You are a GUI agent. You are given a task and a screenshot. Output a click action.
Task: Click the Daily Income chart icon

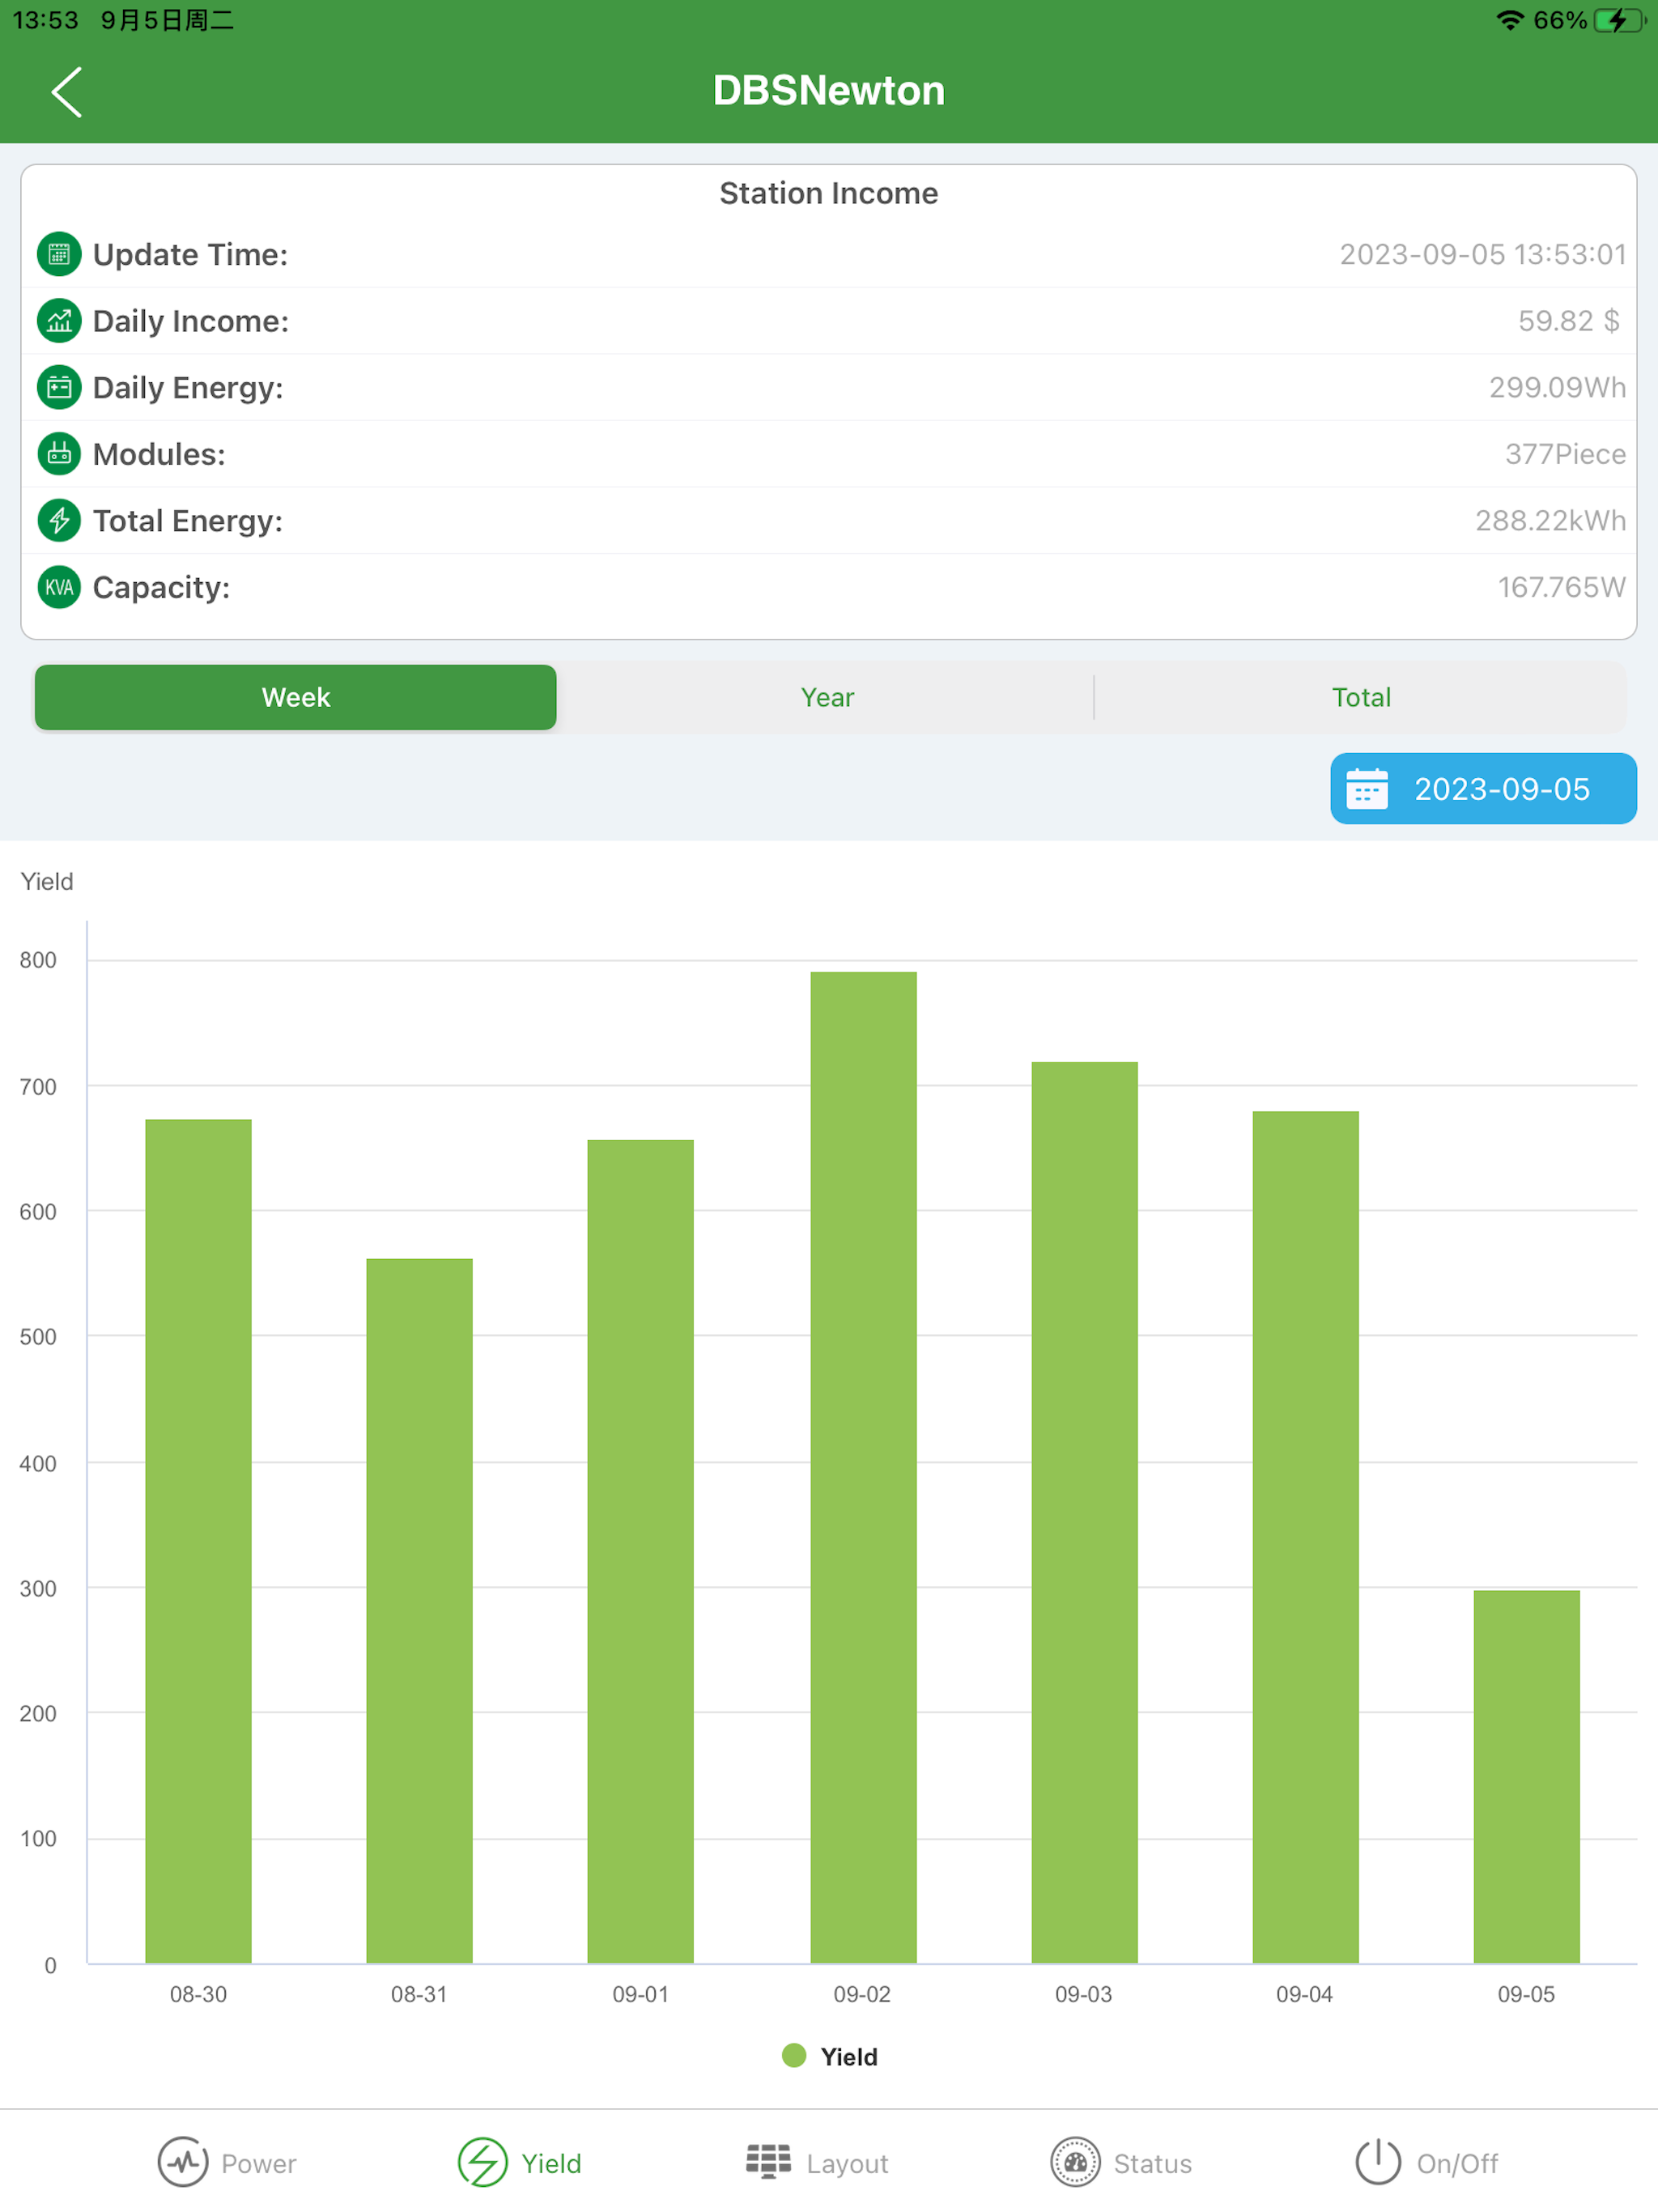click(x=59, y=321)
